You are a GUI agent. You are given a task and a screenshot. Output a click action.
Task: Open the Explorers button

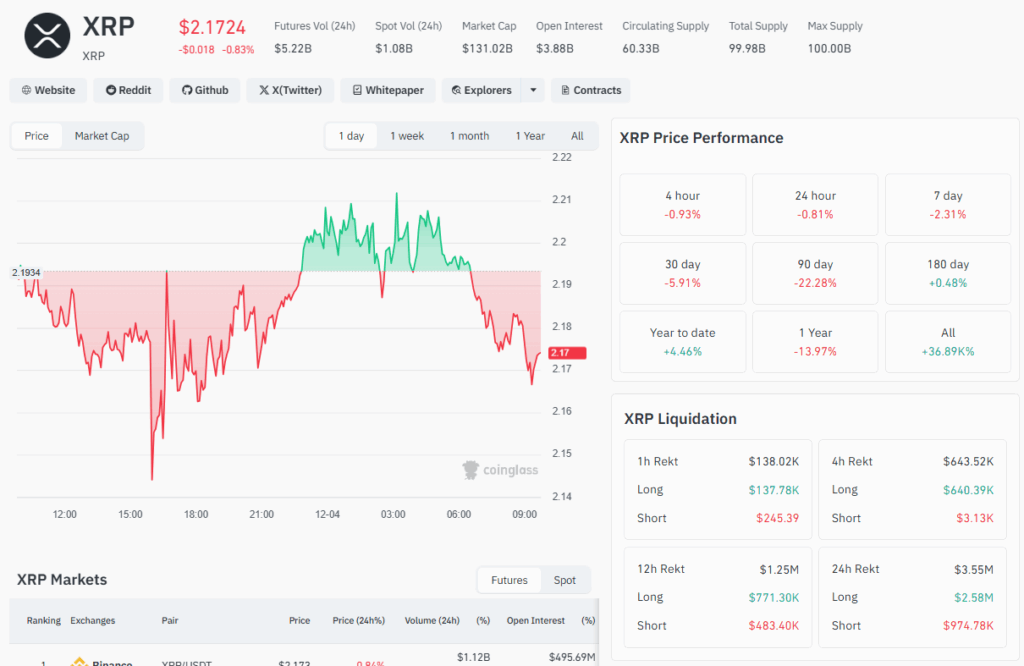coord(481,90)
